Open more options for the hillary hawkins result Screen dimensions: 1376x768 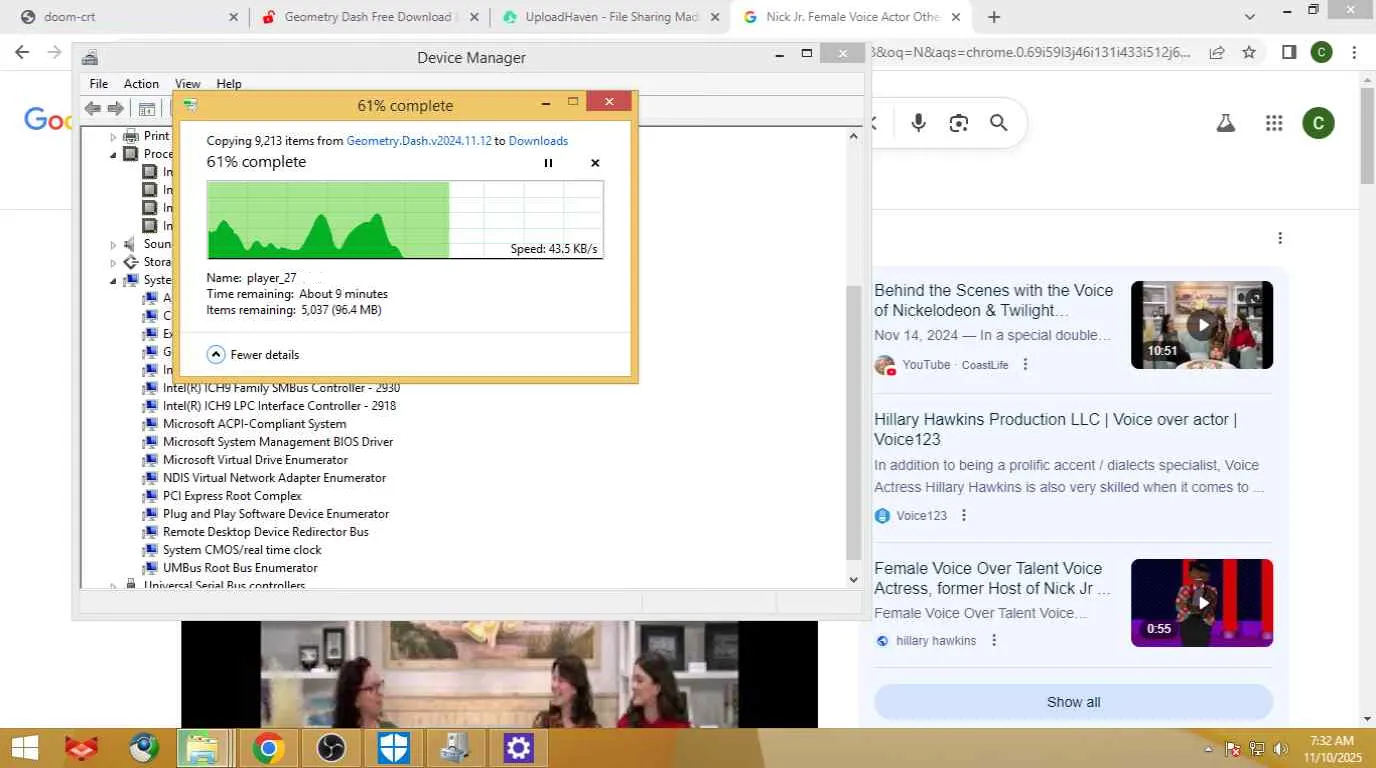click(994, 641)
